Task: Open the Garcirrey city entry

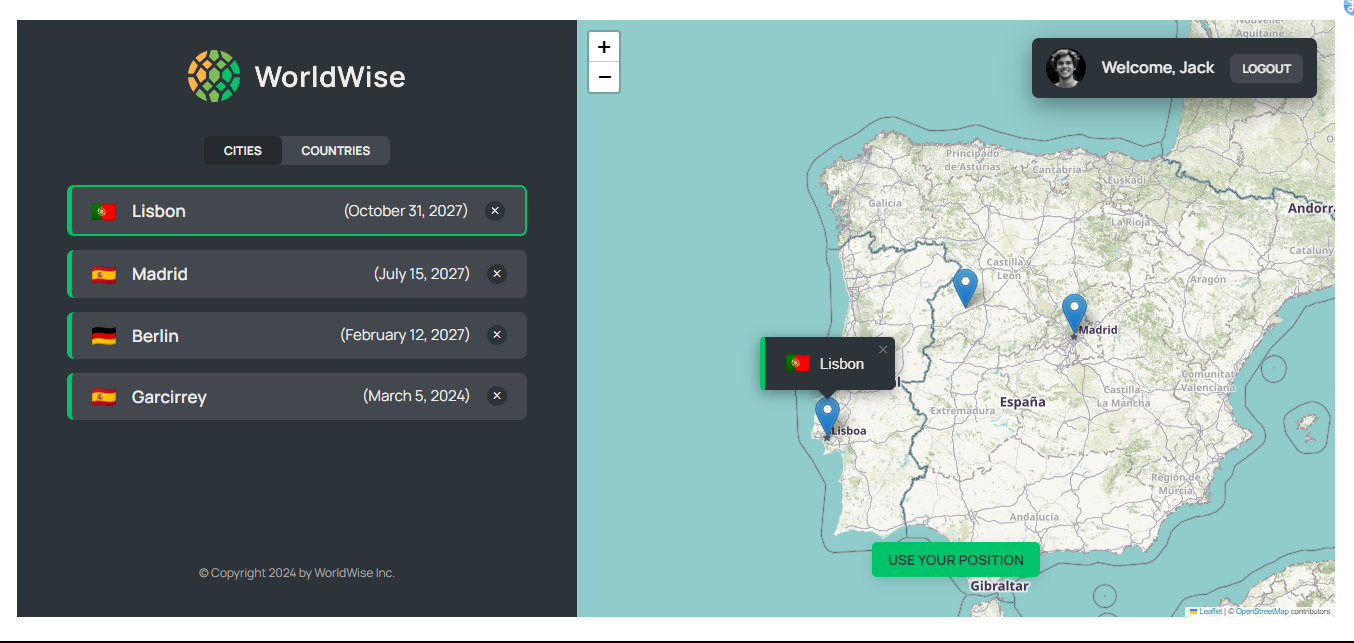Action: coord(297,396)
